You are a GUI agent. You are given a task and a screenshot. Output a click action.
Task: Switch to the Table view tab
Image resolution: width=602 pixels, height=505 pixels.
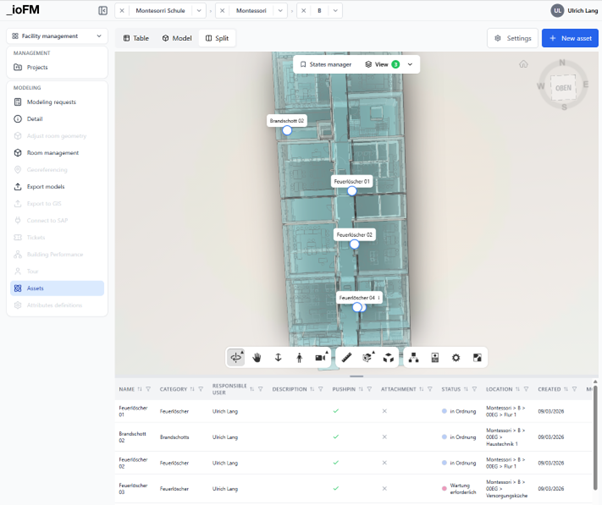point(136,38)
